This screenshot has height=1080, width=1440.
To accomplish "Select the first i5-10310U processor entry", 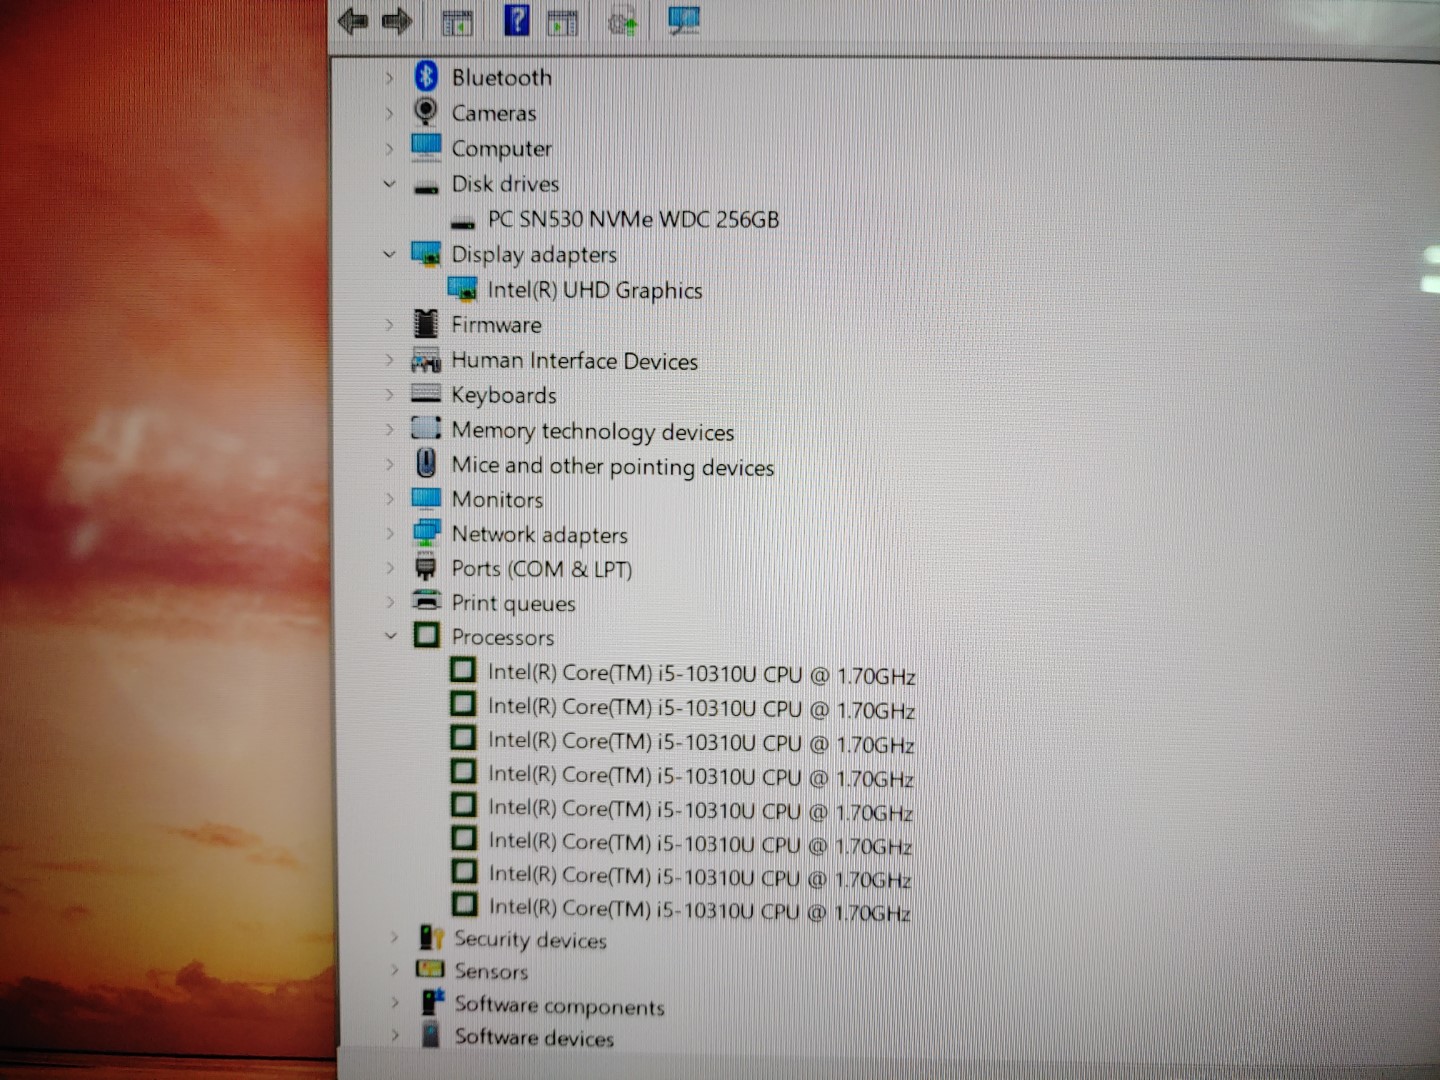I will [702, 675].
